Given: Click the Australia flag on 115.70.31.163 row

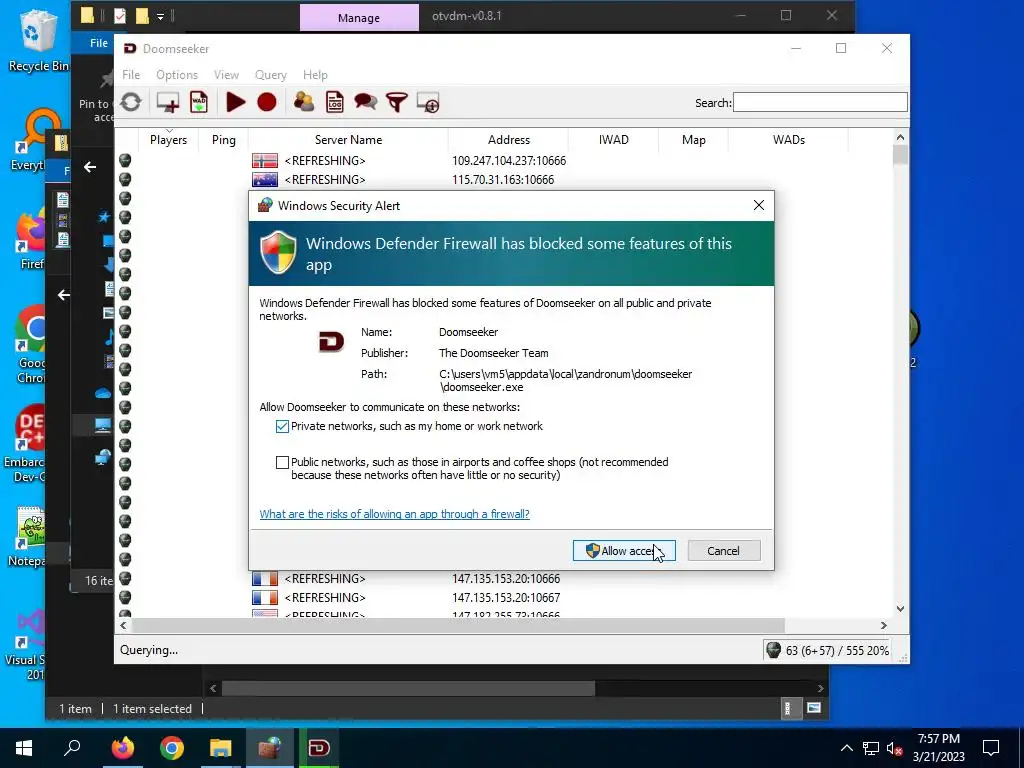Looking at the screenshot, I should (x=265, y=180).
